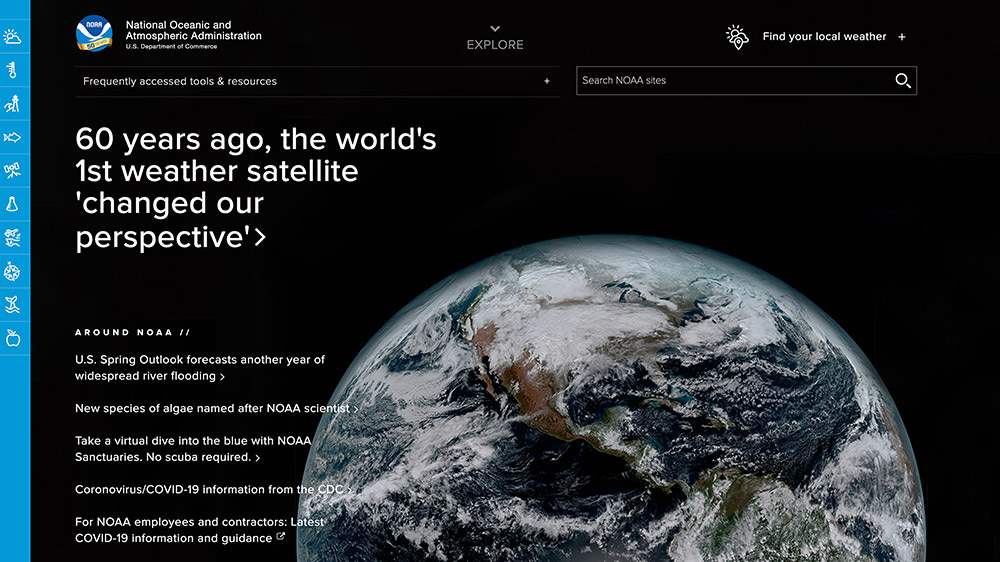Image resolution: width=1000 pixels, height=562 pixels.
Task: Open the Sanctuaries whale tail sidebar icon
Action: click(12, 305)
